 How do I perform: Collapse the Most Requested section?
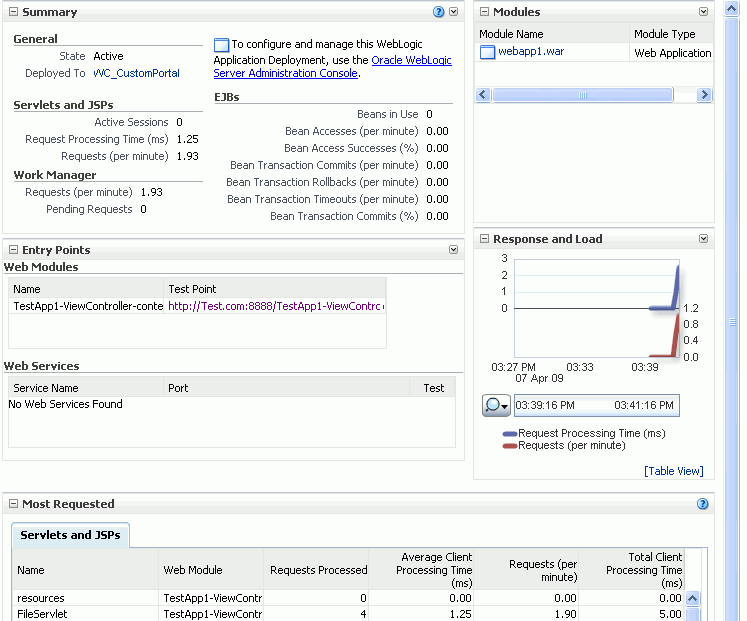click(13, 504)
